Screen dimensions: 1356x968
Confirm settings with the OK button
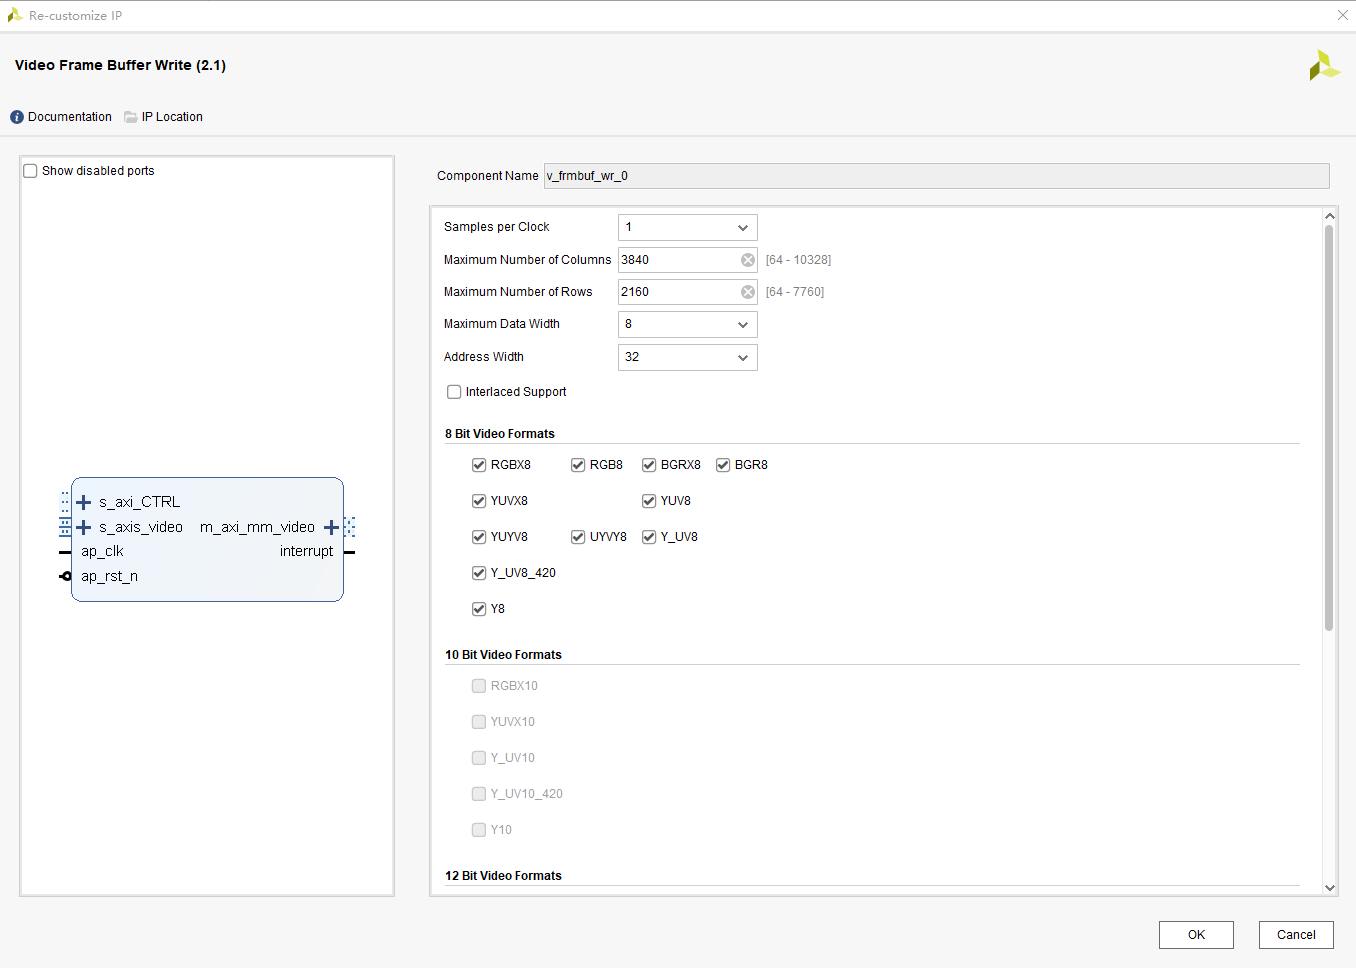click(x=1196, y=935)
